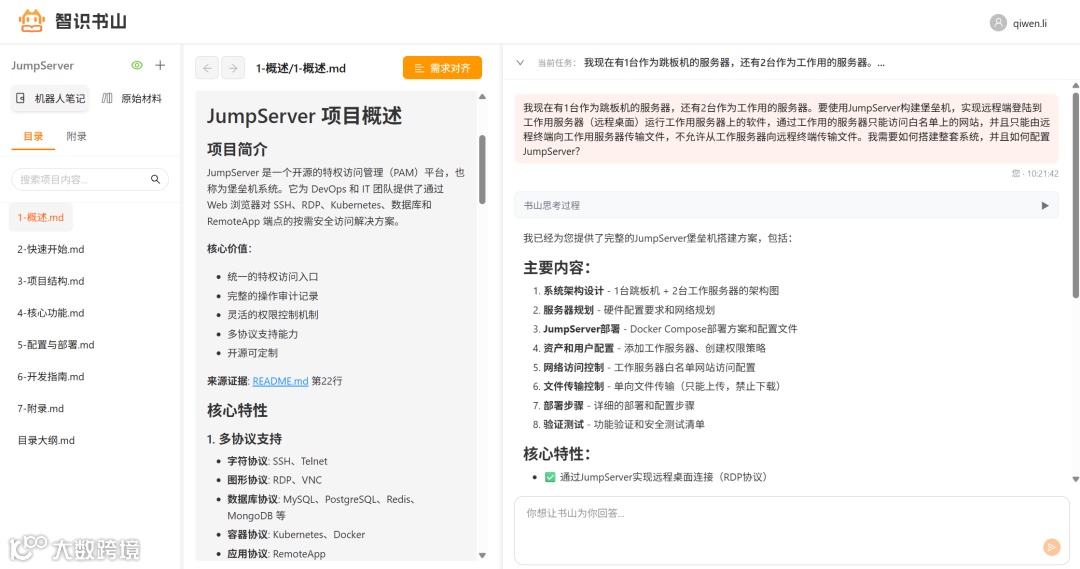This screenshot has height=569, width=1080.
Task: Click document pane scroll down arrow
Action: click(x=482, y=555)
